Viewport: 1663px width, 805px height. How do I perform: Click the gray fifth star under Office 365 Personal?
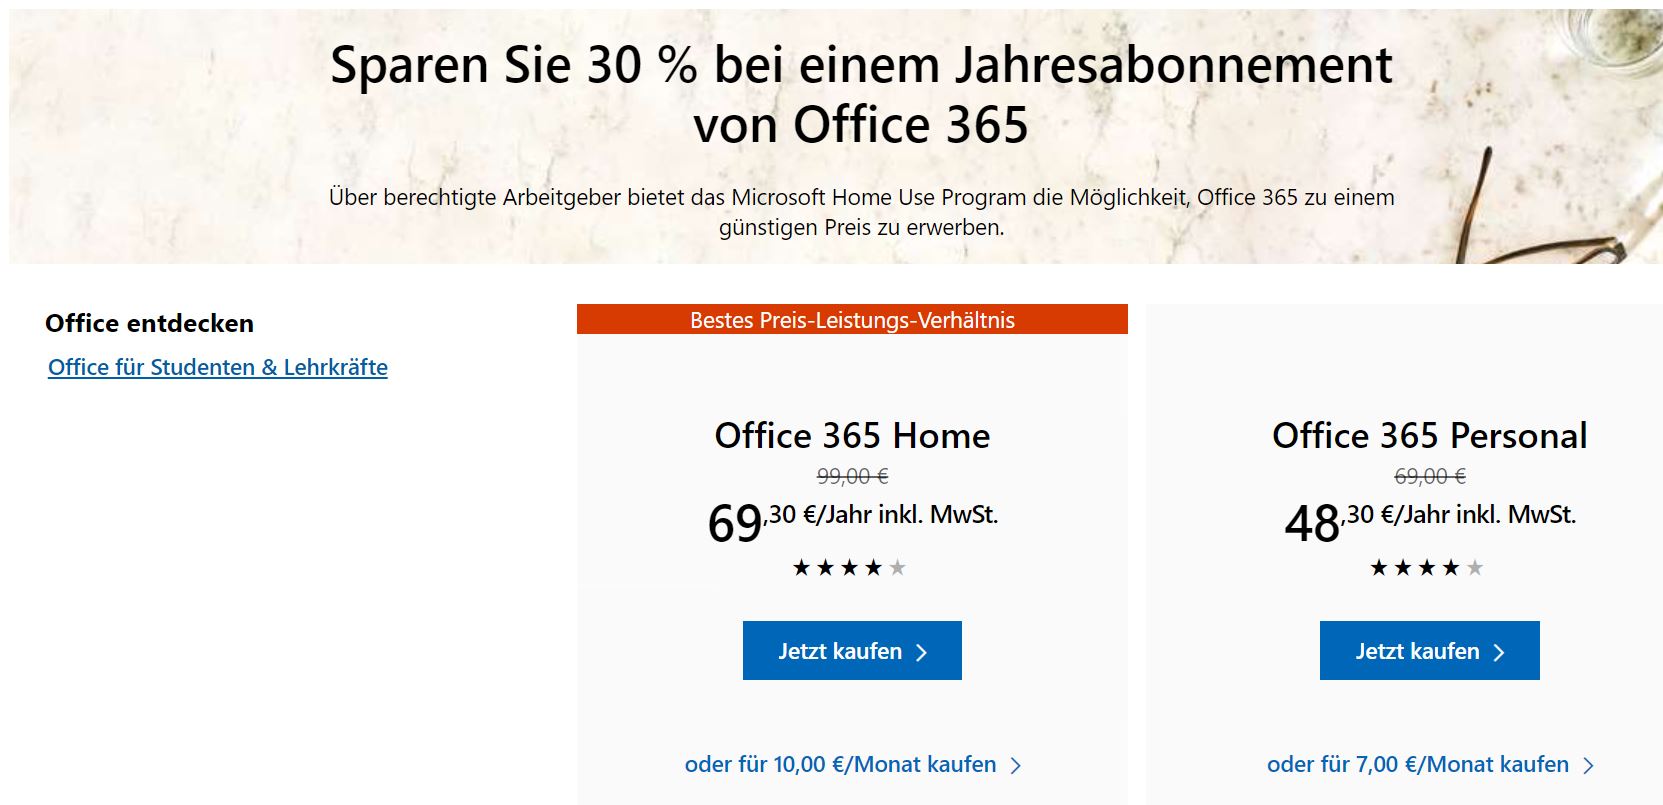(x=1475, y=568)
